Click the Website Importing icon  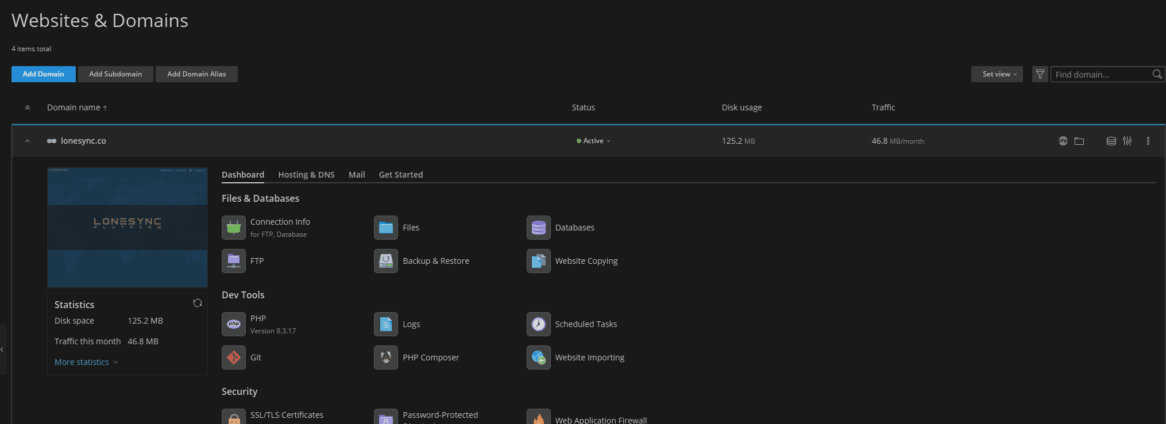[539, 357]
